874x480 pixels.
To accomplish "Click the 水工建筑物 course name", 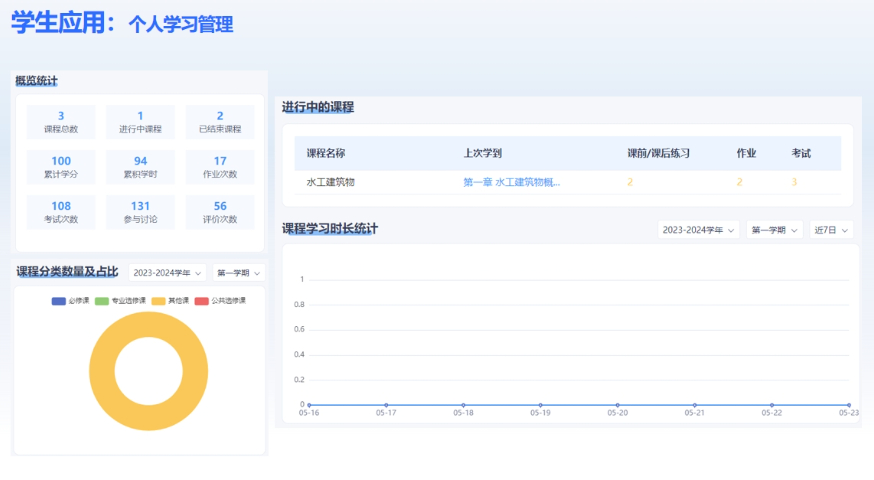I will (x=331, y=182).
